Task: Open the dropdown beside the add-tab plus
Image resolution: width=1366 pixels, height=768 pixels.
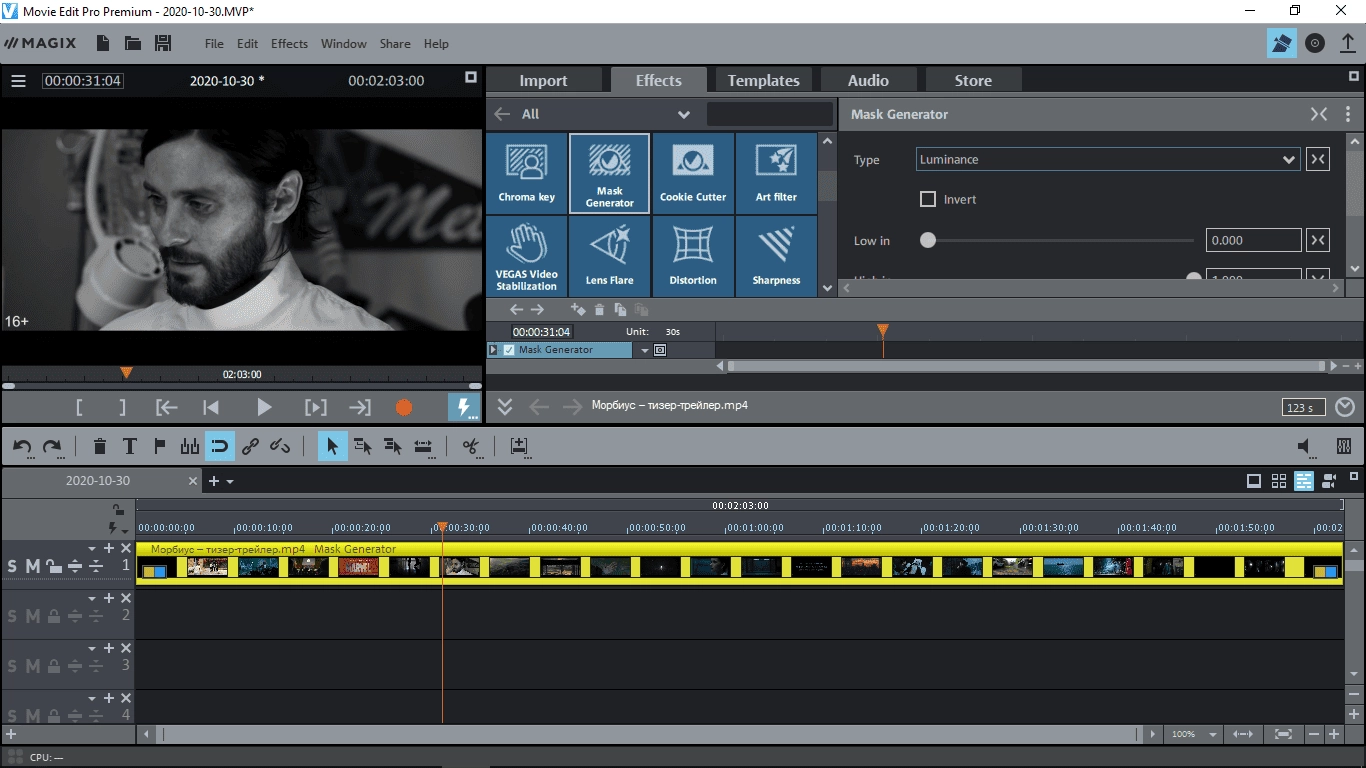Action: point(230,481)
